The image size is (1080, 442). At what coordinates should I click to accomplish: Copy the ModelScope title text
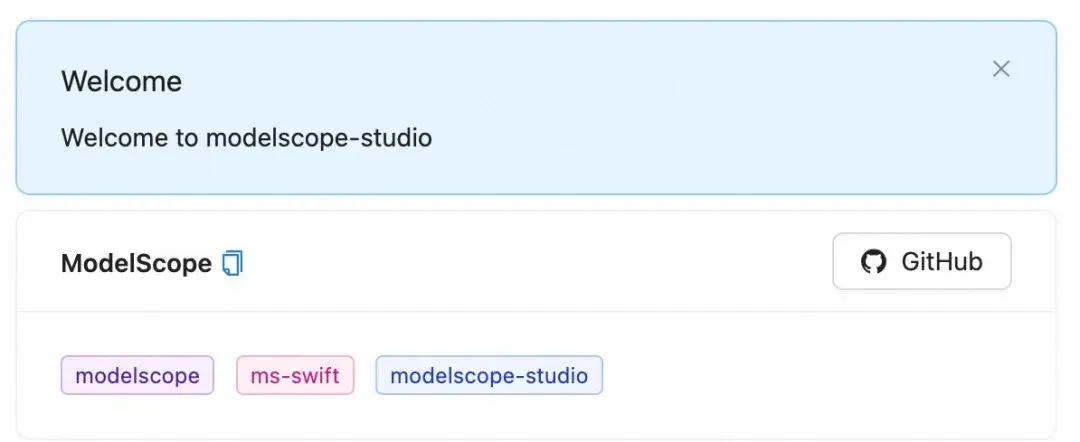click(232, 264)
